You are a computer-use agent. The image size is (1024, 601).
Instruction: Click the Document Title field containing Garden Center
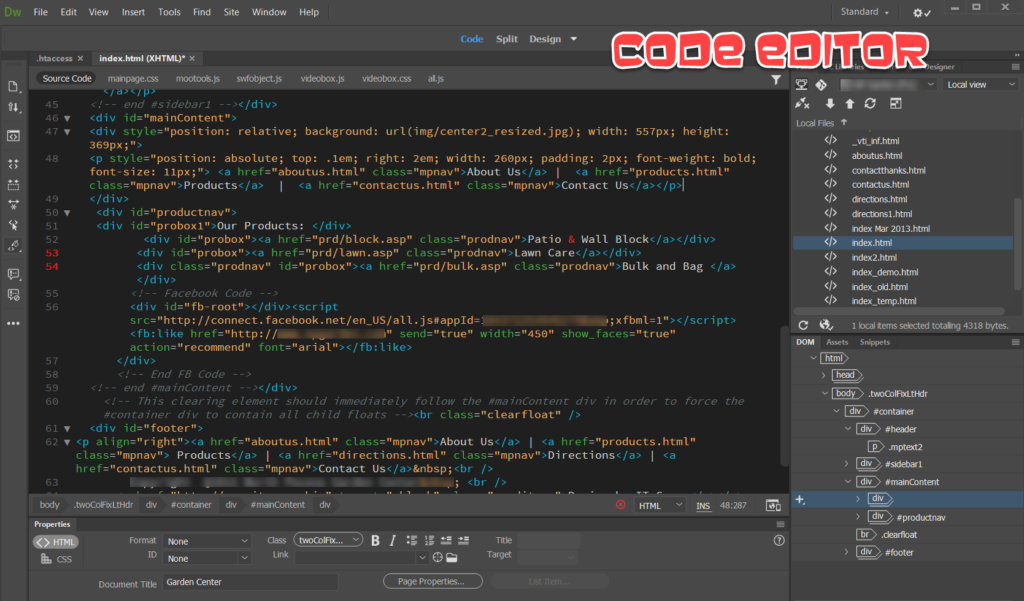(250, 582)
